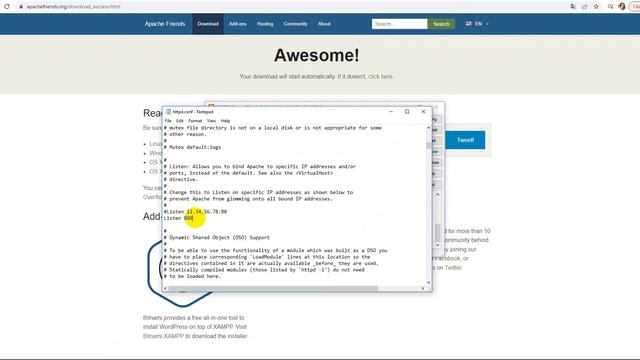Open the Add-ons navigation item
This screenshot has height=360, width=640.
[x=238, y=24]
